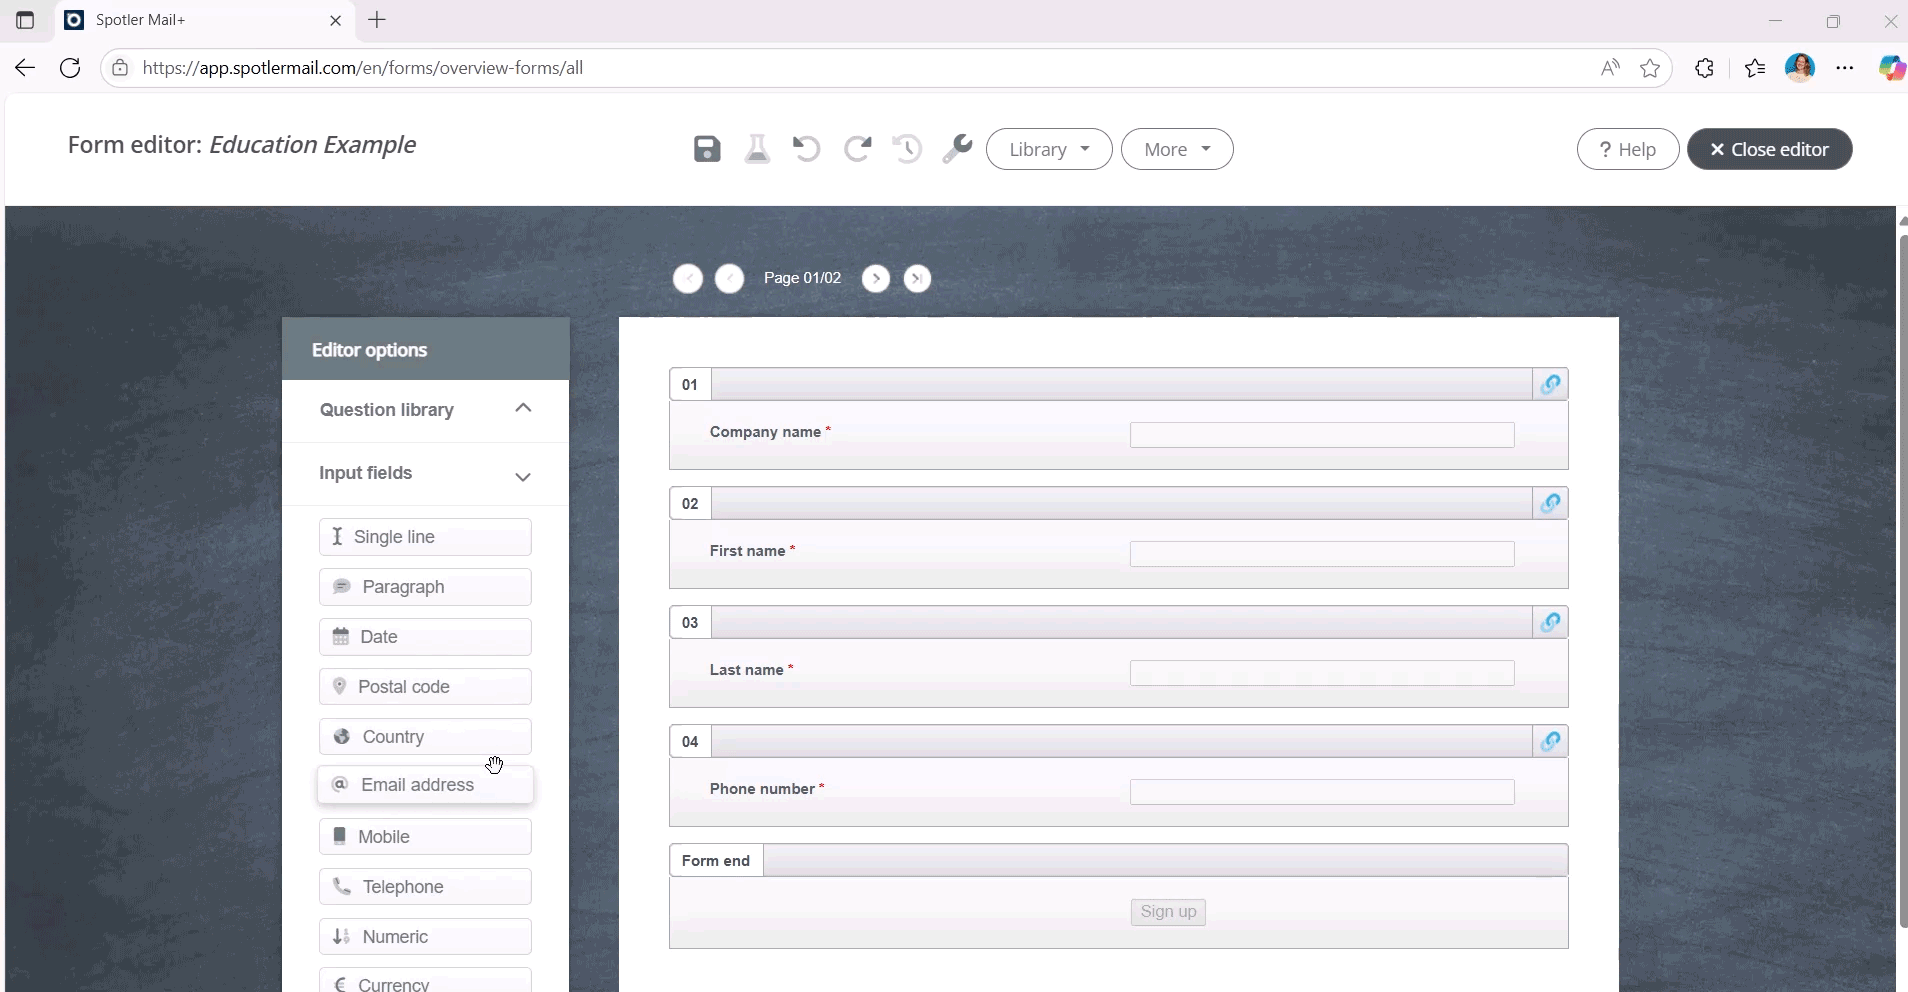Click the Help button
Viewport: 1908px width, 992px height.
click(1627, 149)
